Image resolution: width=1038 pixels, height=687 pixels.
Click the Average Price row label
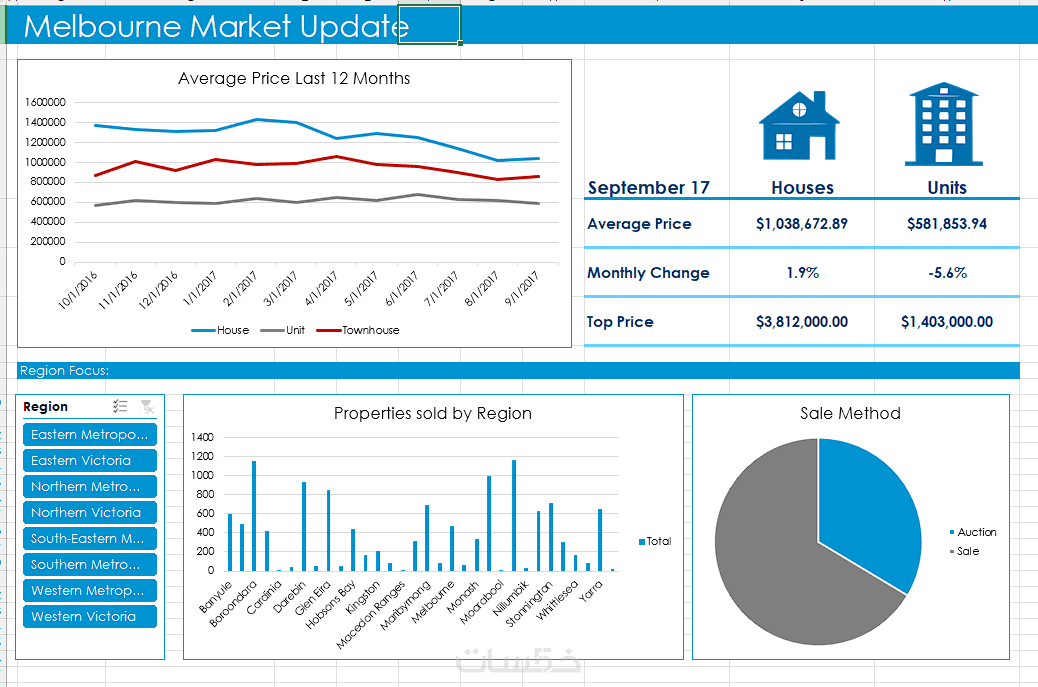[639, 224]
